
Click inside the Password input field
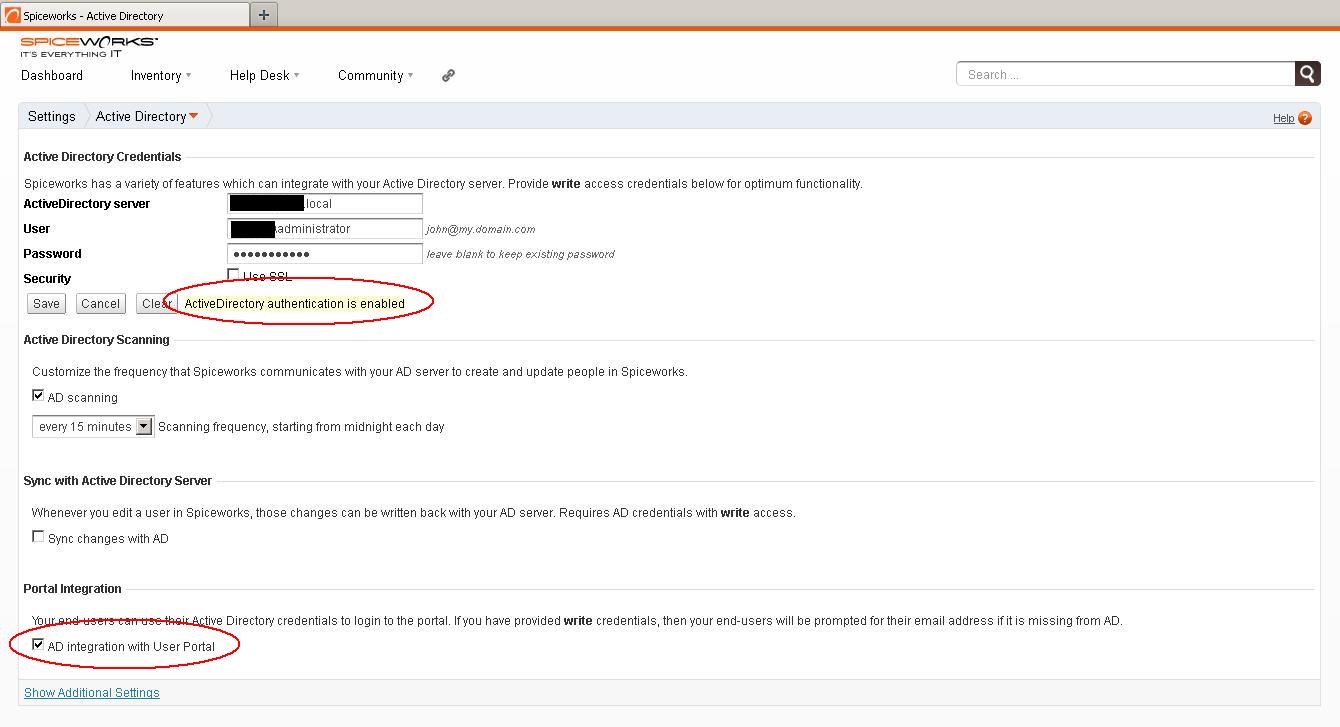tap(324, 253)
